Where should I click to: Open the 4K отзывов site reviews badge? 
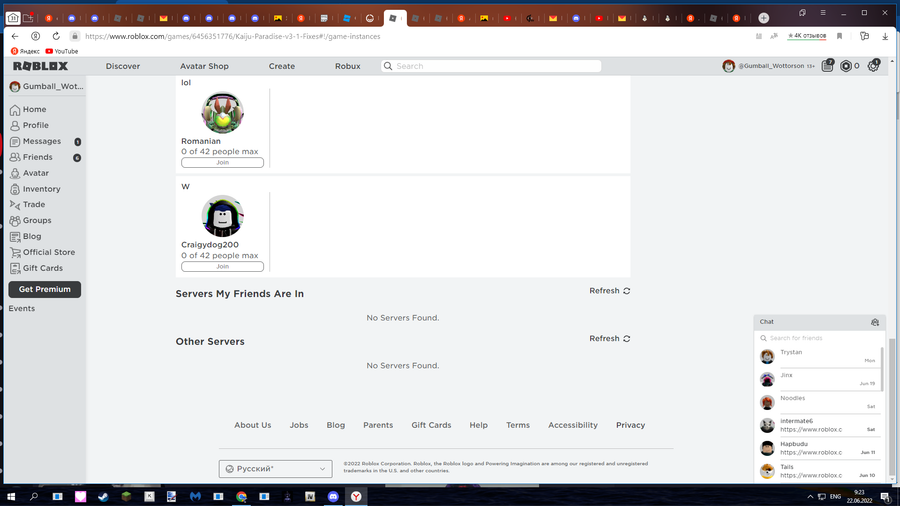(807, 36)
